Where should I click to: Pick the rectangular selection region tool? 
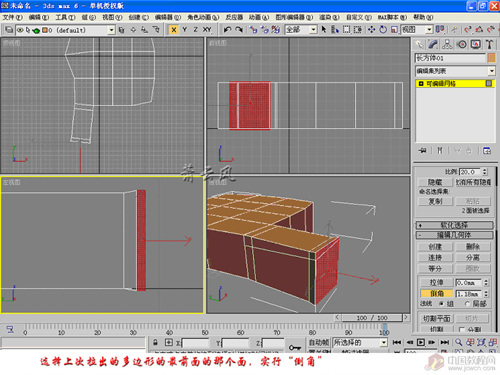[346, 30]
